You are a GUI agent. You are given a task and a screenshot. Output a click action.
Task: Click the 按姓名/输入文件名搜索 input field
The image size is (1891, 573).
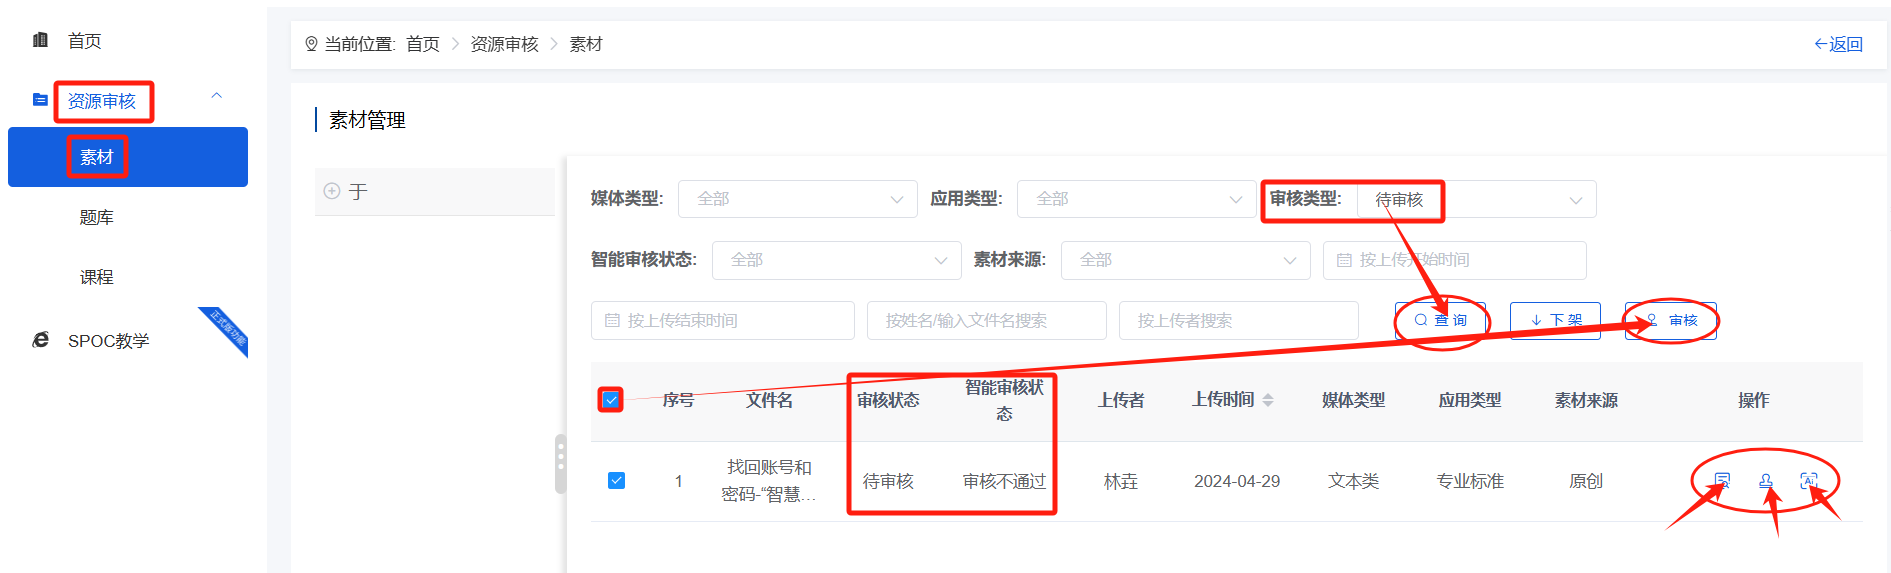pos(986,321)
